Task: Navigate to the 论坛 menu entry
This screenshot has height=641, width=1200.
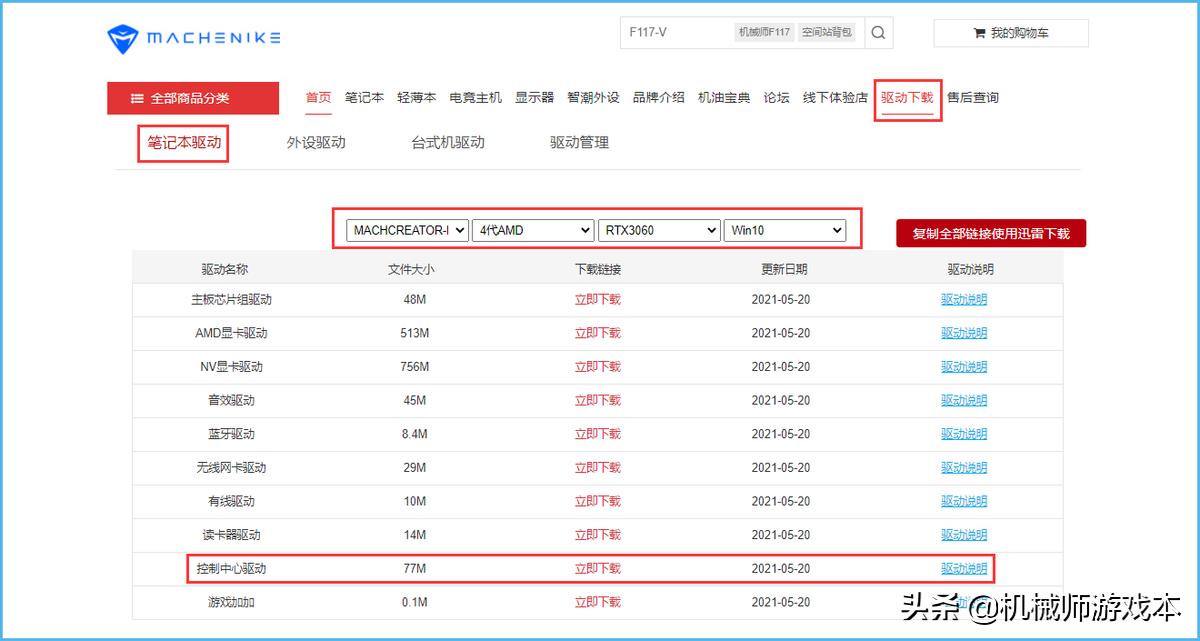Action: point(776,97)
